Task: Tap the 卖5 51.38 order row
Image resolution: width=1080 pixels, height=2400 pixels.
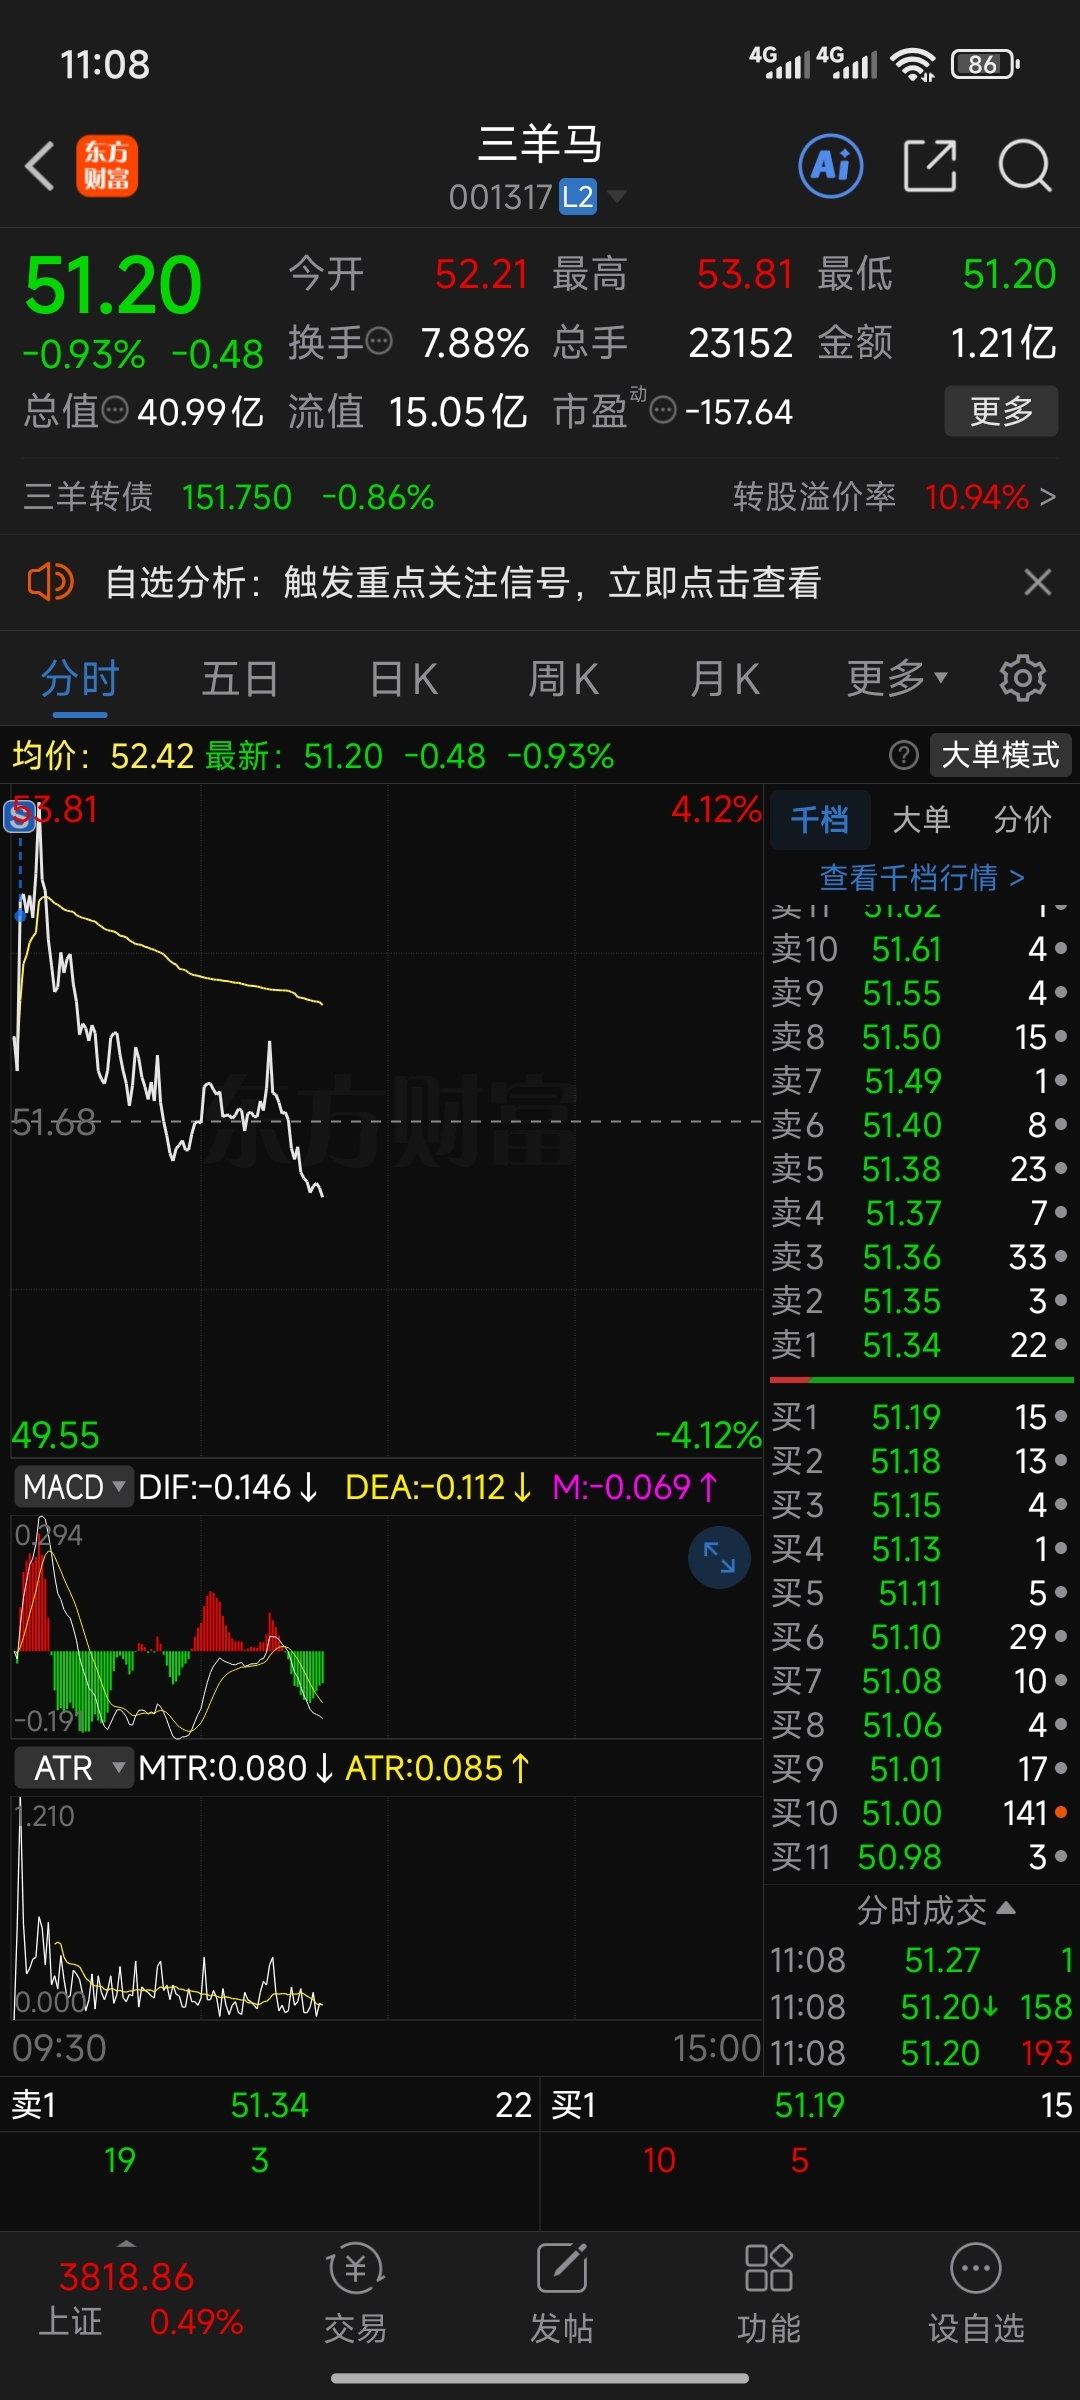Action: (x=919, y=1168)
